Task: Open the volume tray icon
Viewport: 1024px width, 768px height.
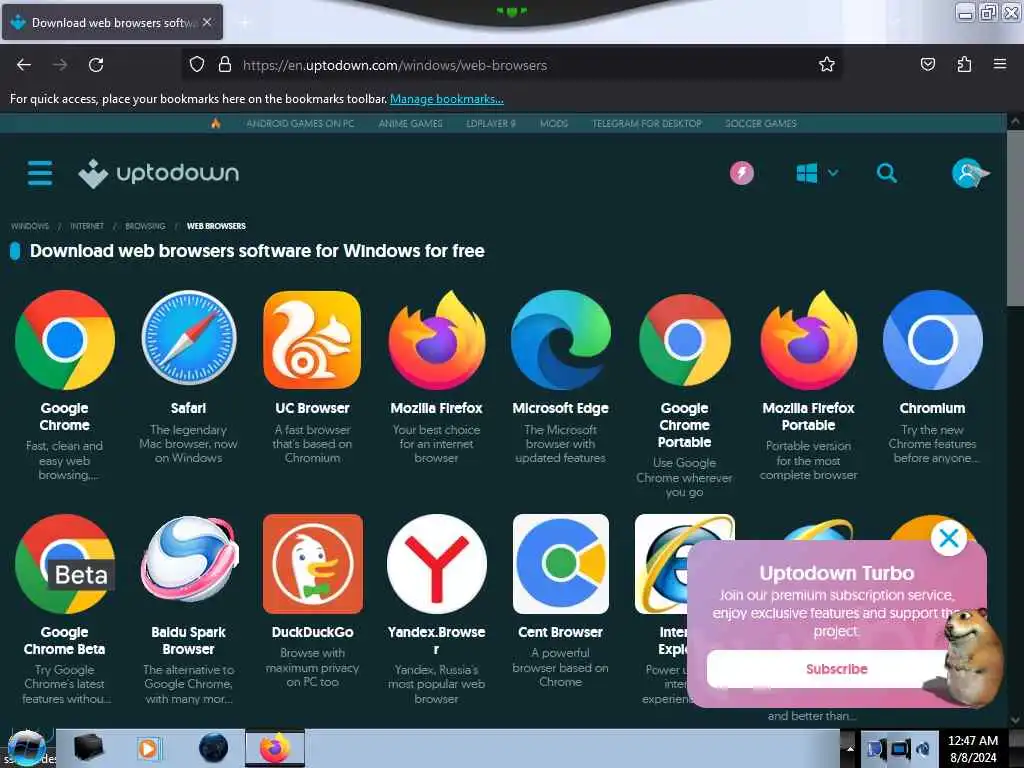Action: [923, 748]
